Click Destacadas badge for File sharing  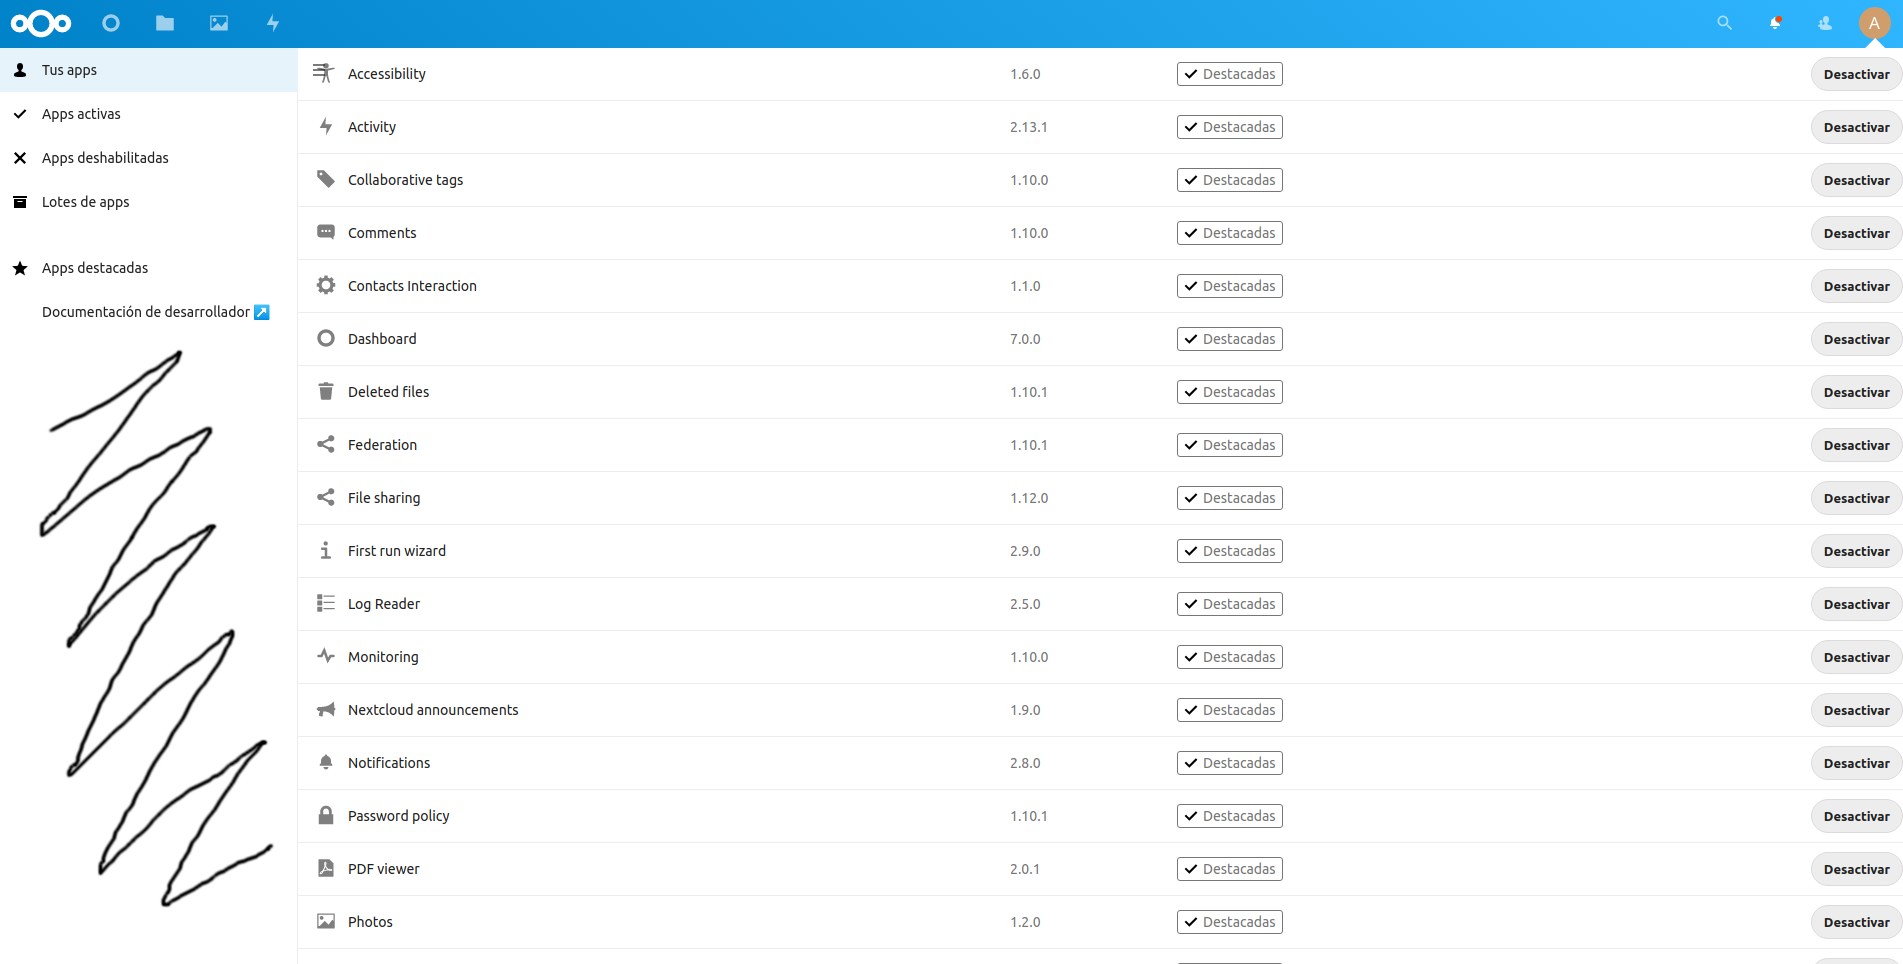(x=1230, y=498)
